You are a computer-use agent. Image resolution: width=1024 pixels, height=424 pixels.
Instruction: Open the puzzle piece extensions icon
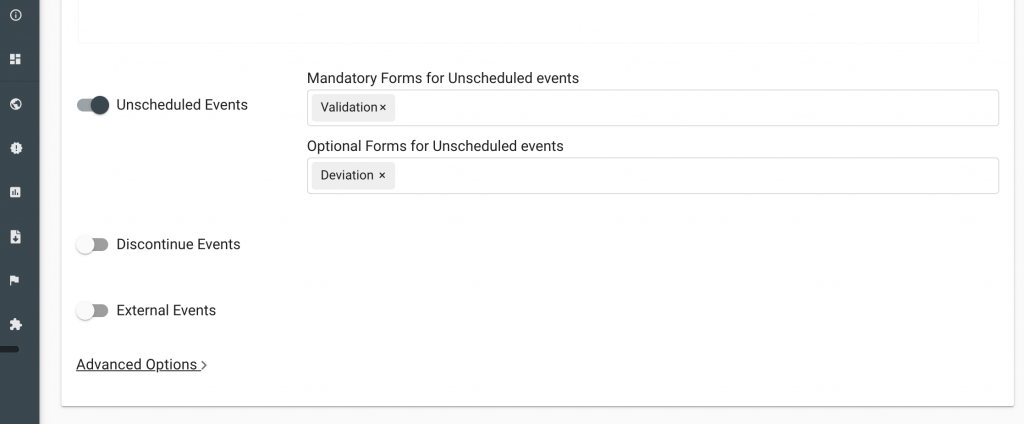15,325
